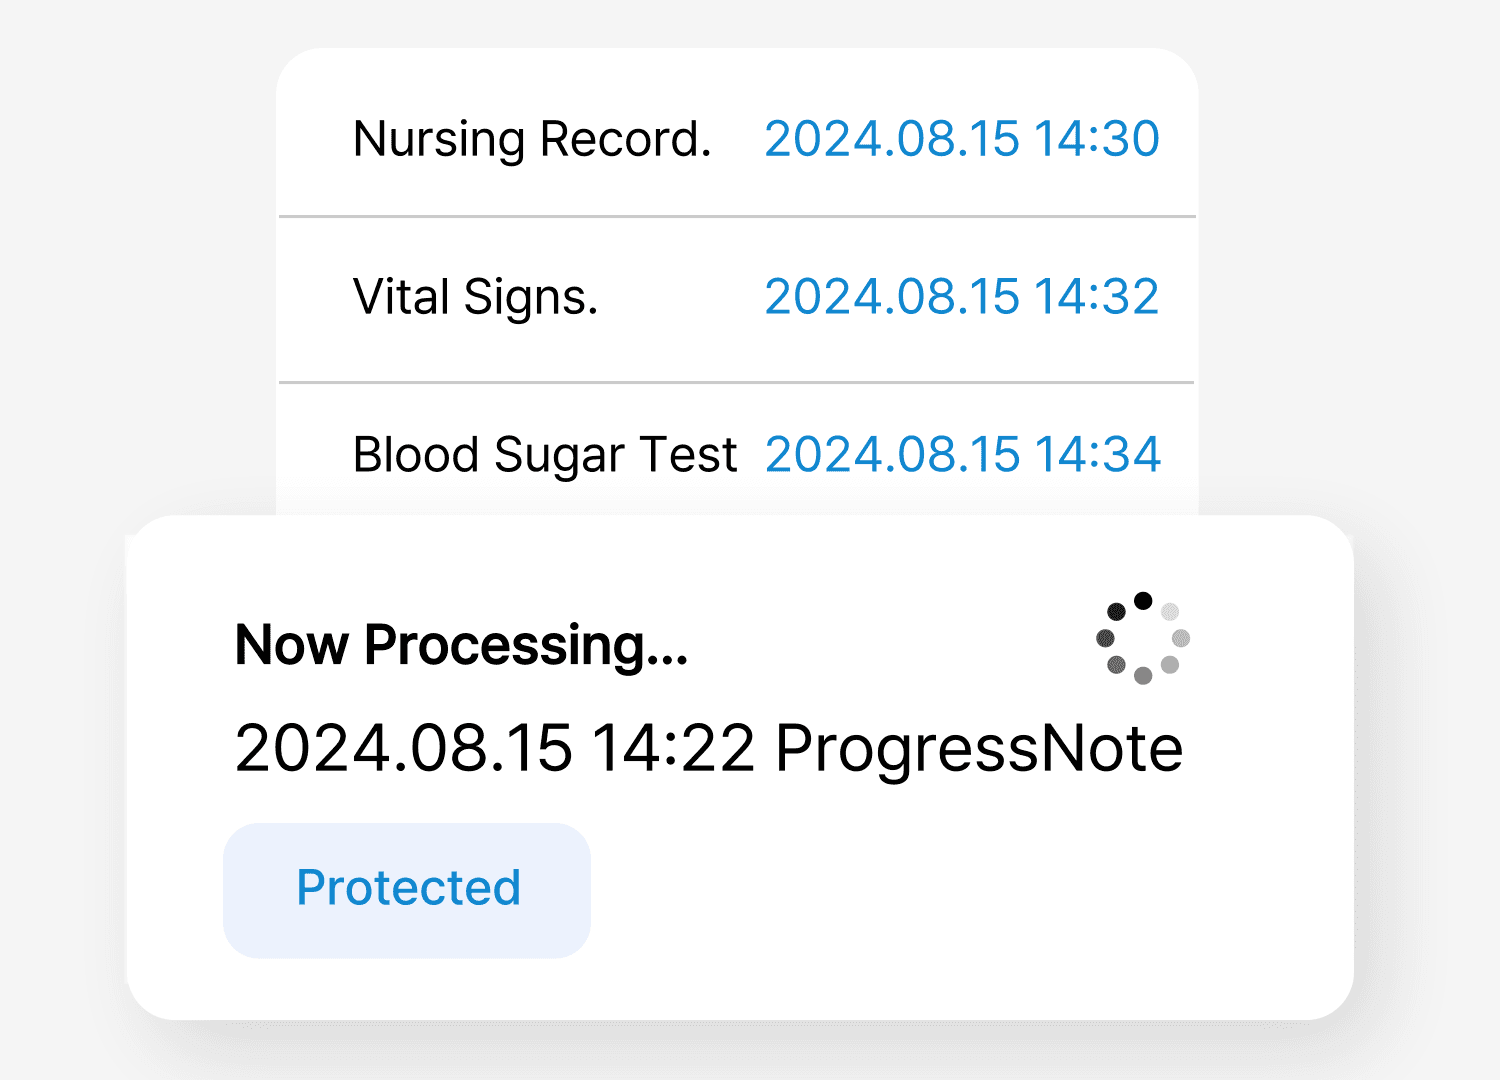Viewport: 1500px width, 1080px height.
Task: Click the 2024.08.15 14:32 timestamp link
Action: point(962,297)
